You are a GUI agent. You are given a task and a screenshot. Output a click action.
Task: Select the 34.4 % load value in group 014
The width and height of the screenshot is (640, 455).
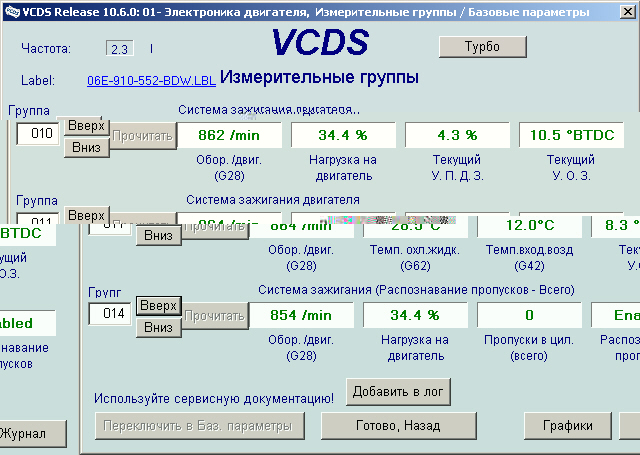point(415,315)
